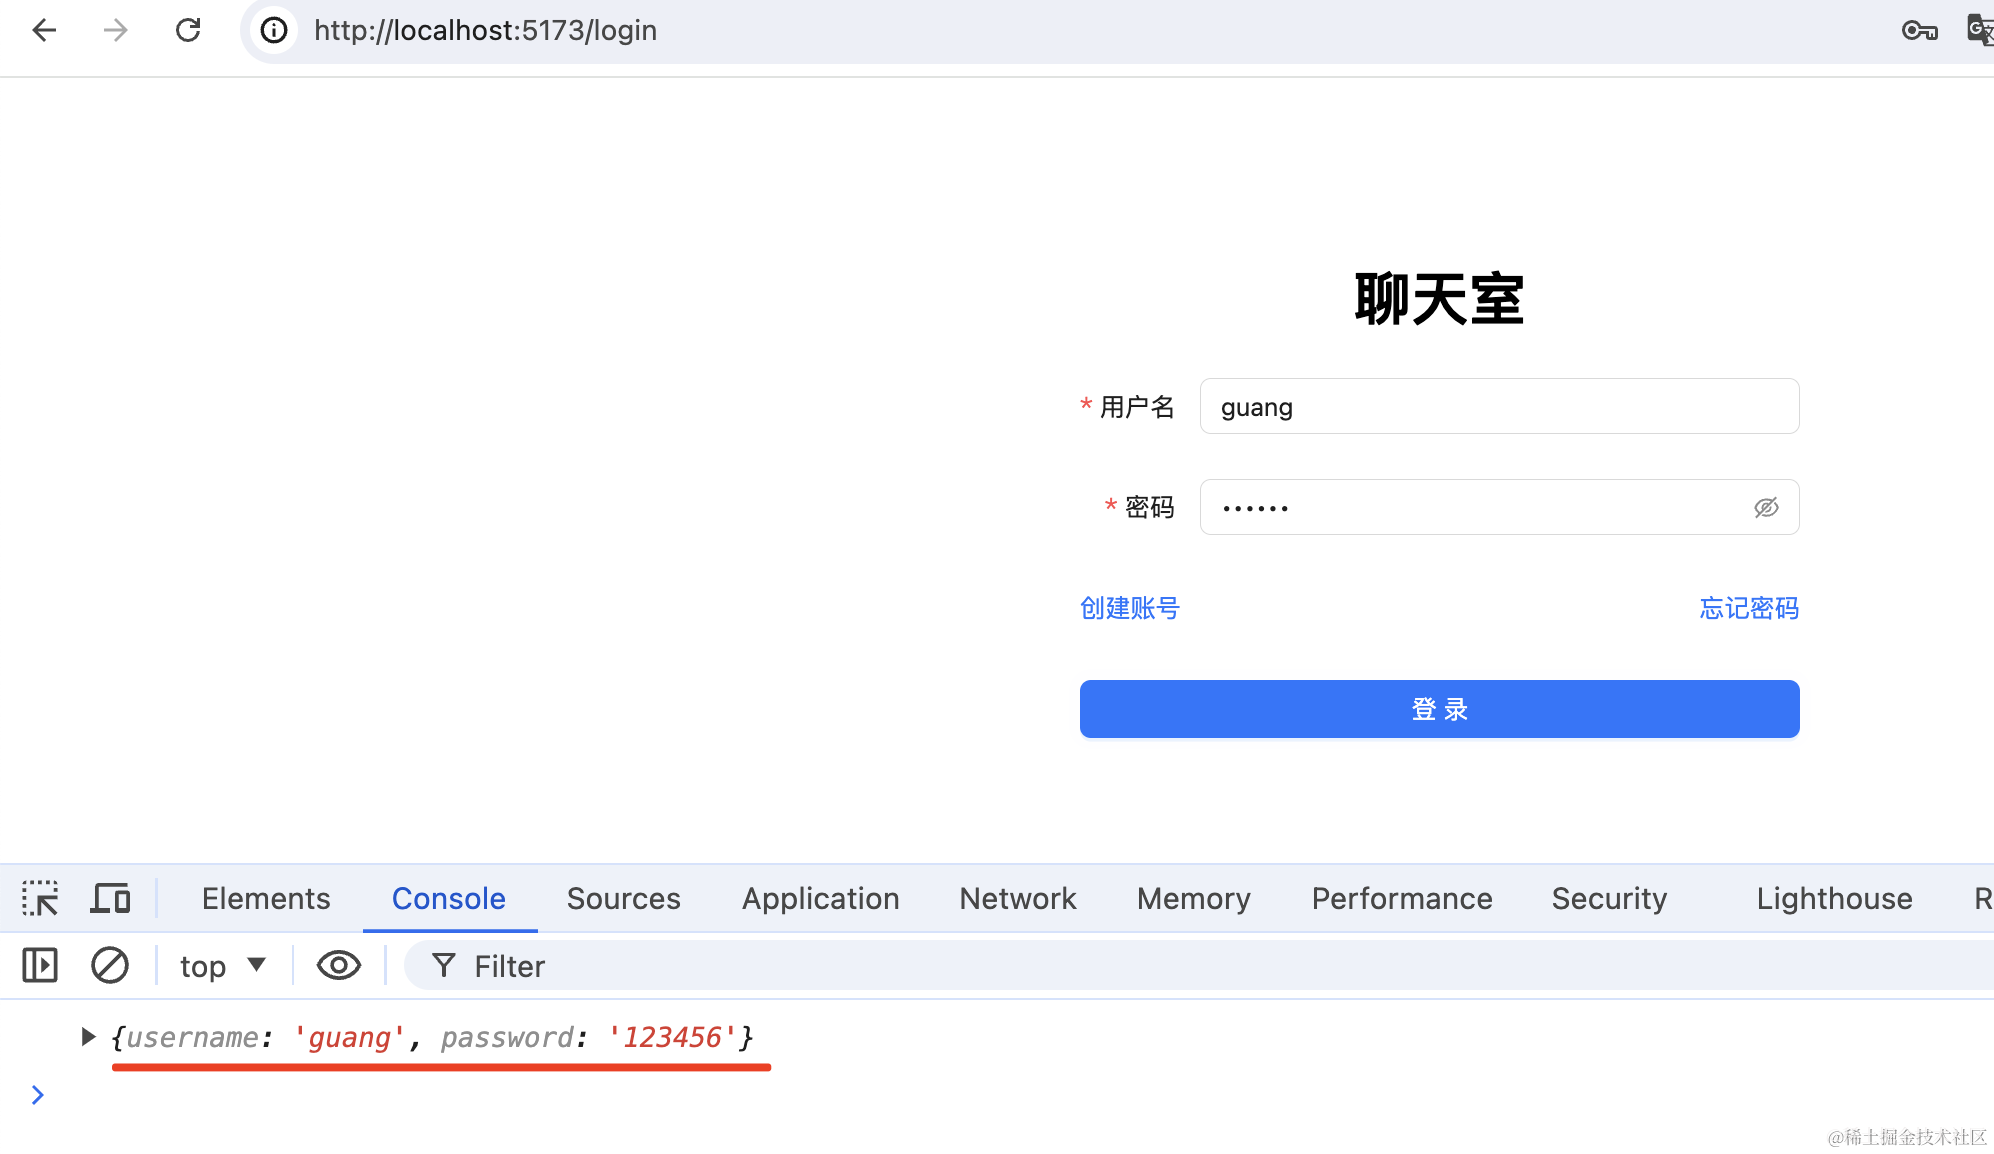The width and height of the screenshot is (1994, 1154).
Task: Switch to the Network tab
Action: point(1017,898)
